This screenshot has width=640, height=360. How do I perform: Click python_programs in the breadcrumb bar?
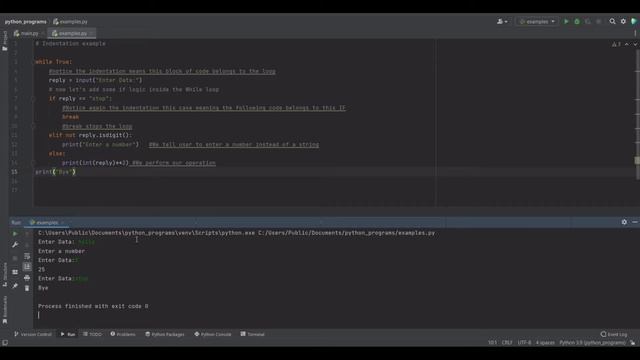pyautogui.click(x=26, y=22)
